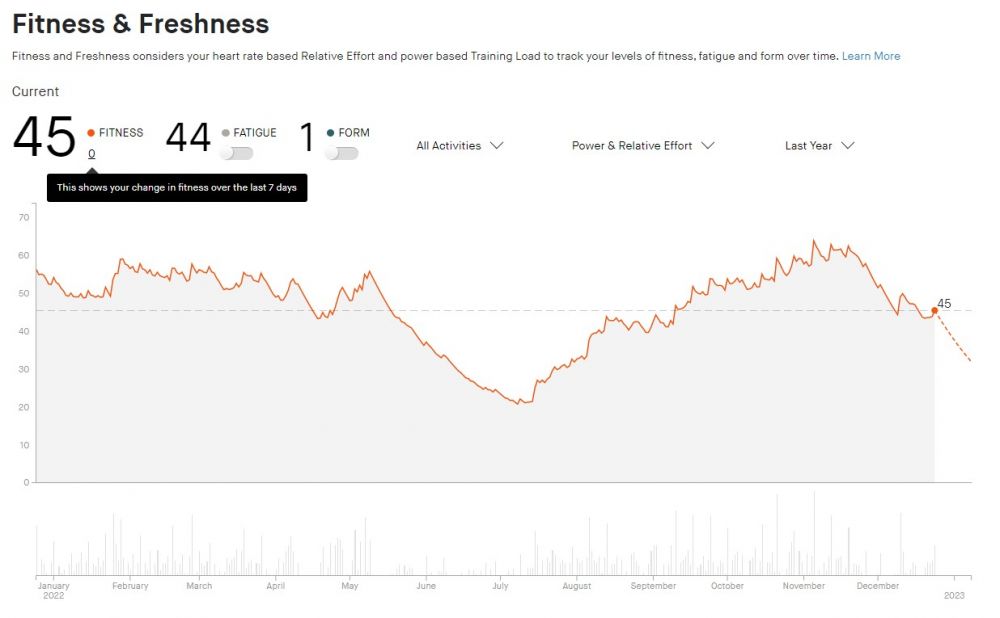Click the 2023 label on the timeline

955,595
